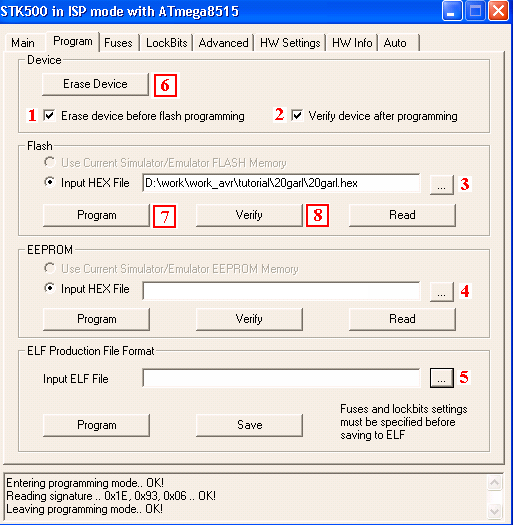
Task: Open the Fuses tab
Action: (x=119, y=43)
